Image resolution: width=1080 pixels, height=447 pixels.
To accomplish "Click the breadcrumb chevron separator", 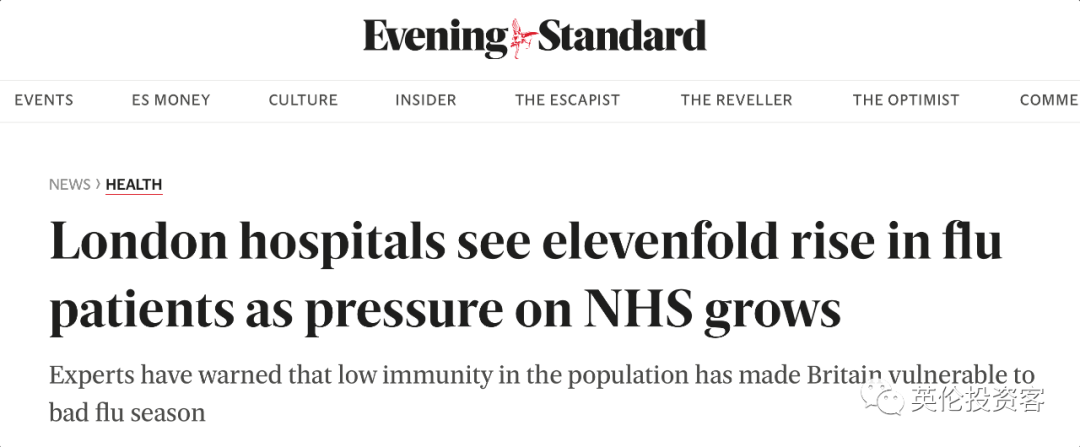I will click(98, 185).
